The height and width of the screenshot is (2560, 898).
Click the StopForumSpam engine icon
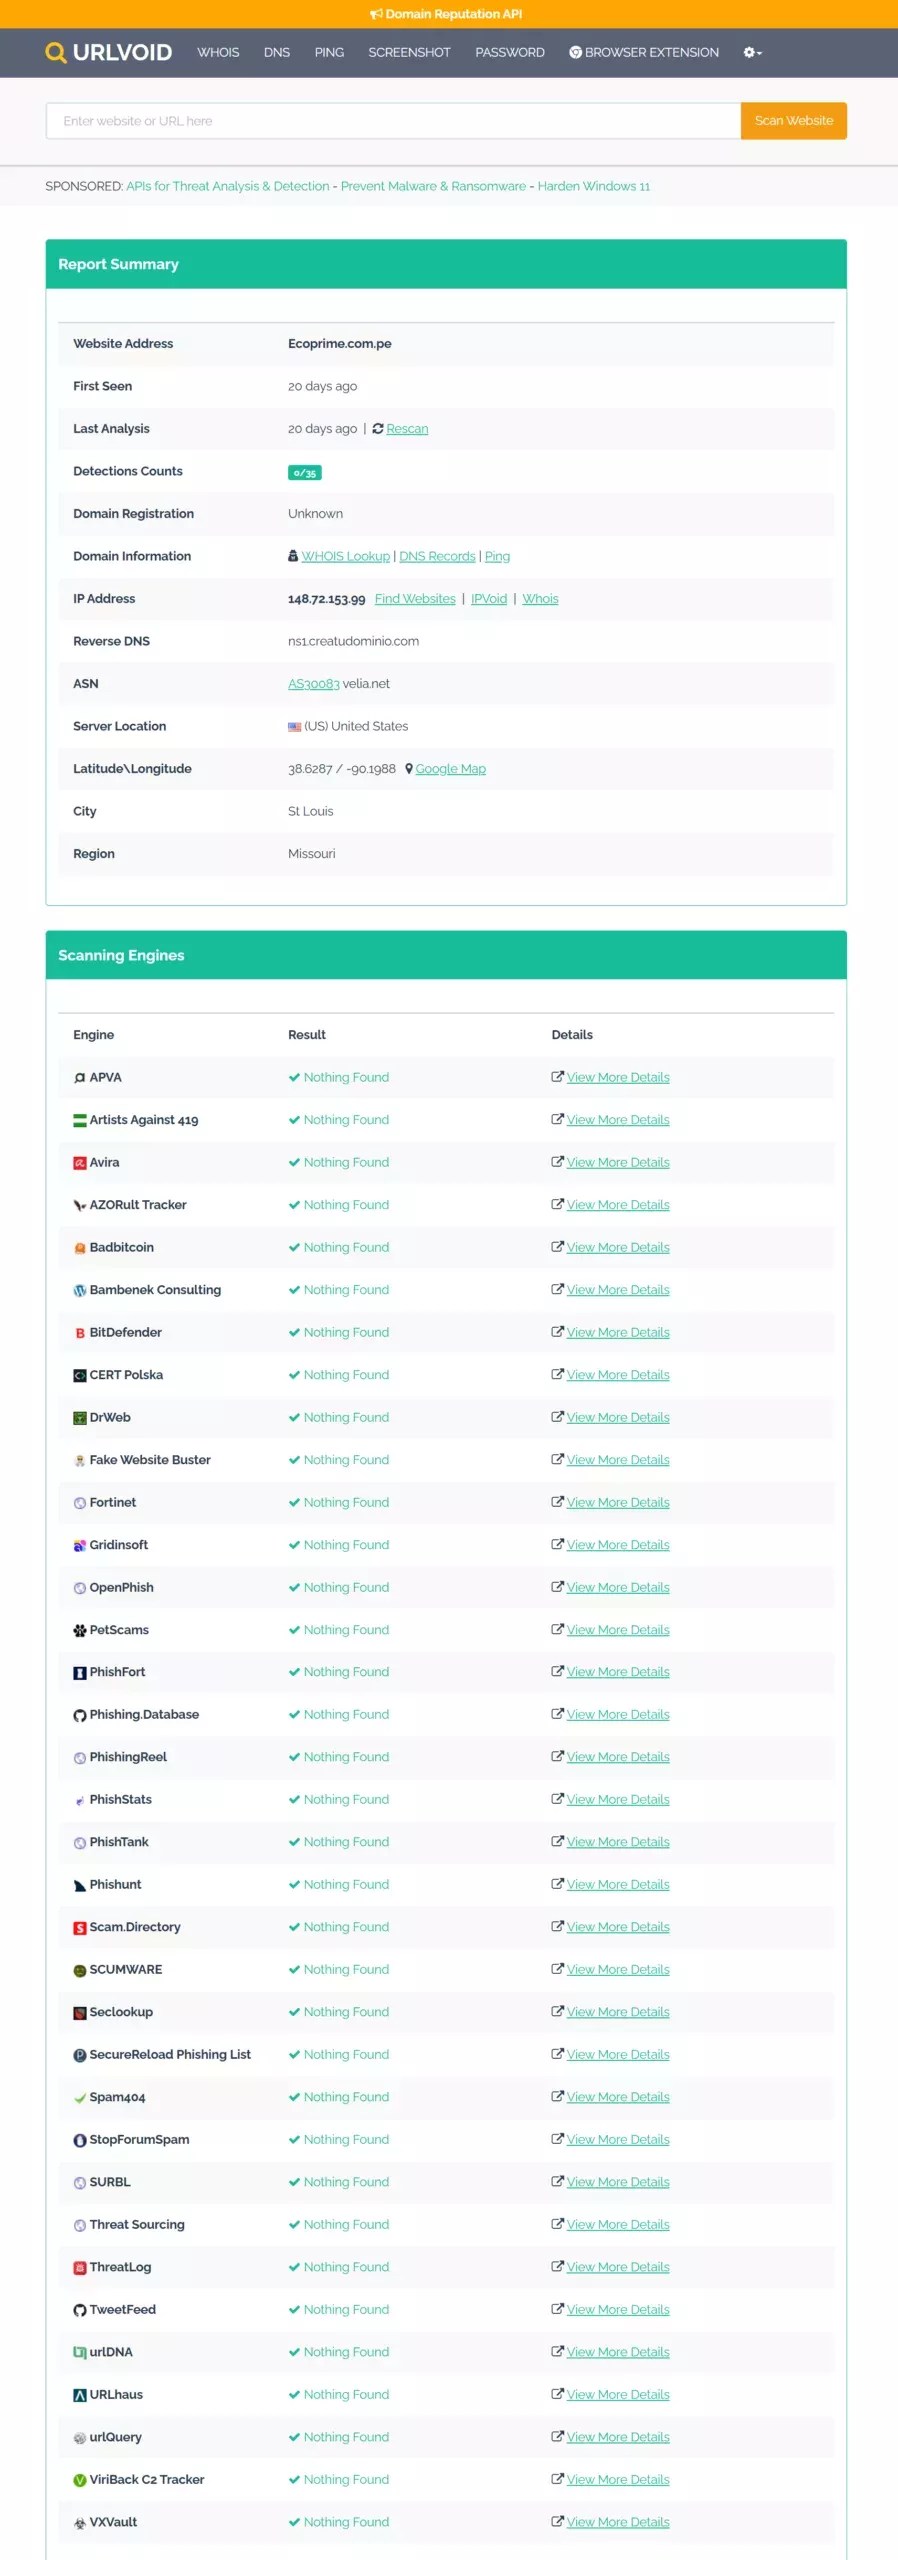(80, 2141)
